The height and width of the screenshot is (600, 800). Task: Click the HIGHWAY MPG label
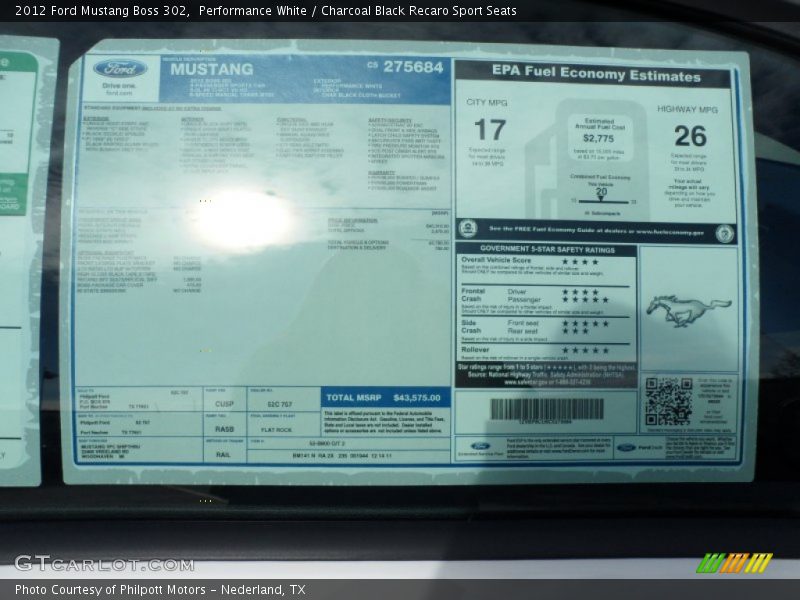[687, 109]
